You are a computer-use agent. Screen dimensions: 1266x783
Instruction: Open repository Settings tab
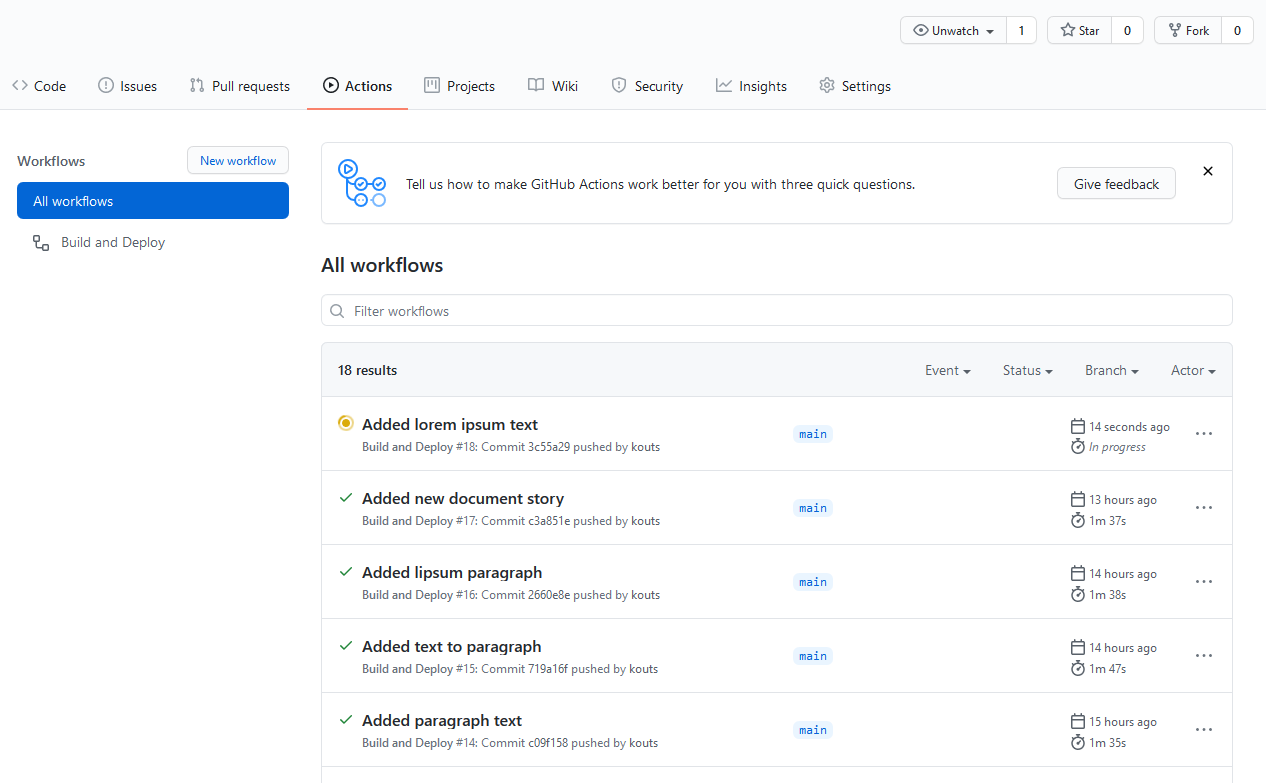pyautogui.click(x=854, y=86)
